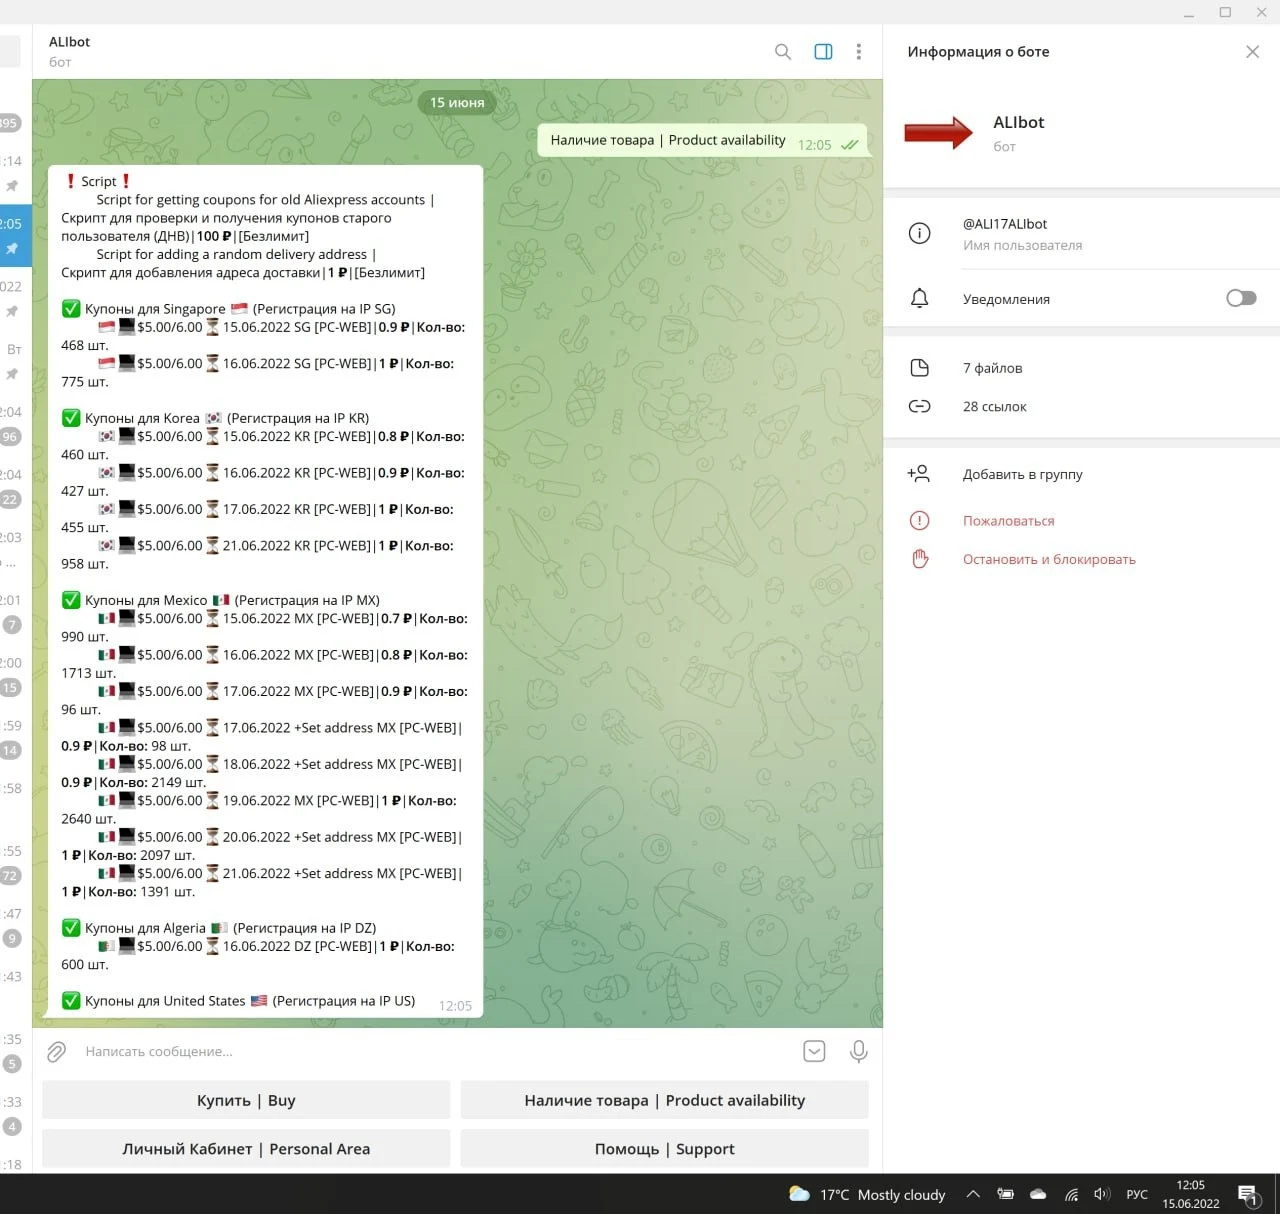This screenshot has height=1214, width=1280.
Task: Click the Купоны для Algeria line
Action: pos(219,928)
